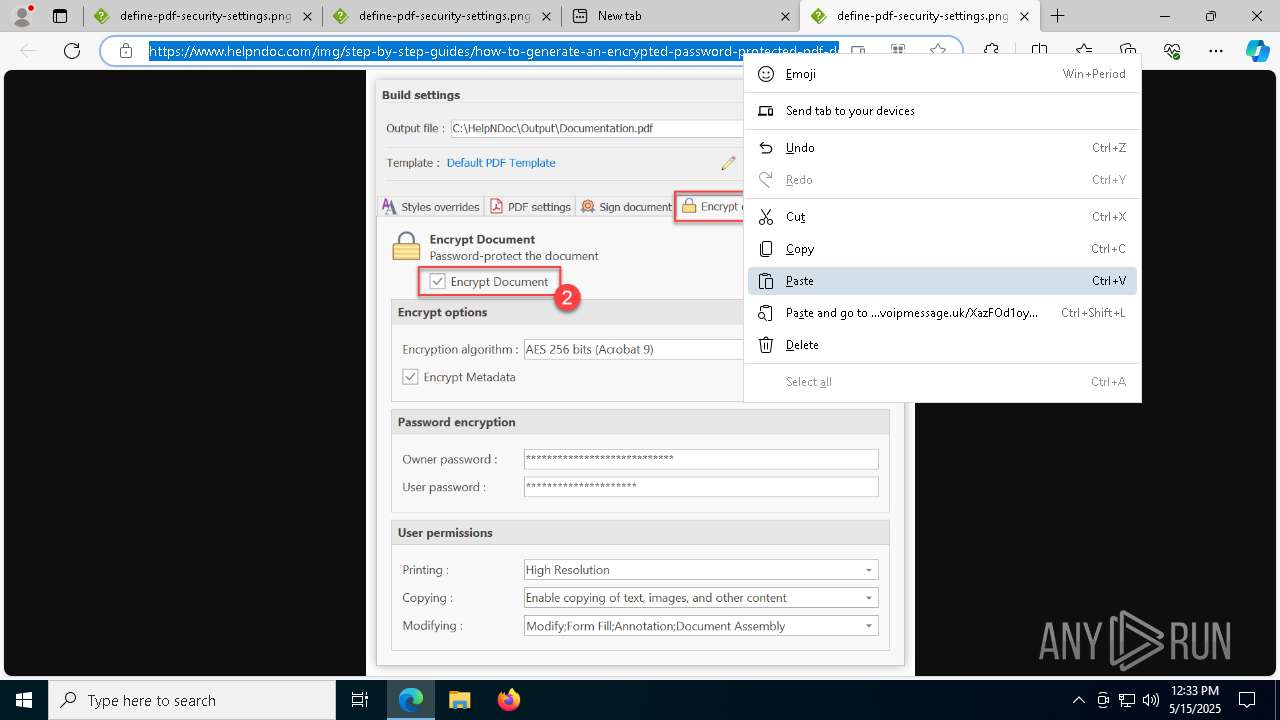Screen dimensions: 1280x720
Task: Open the Windows Start menu
Action: click(x=23, y=700)
